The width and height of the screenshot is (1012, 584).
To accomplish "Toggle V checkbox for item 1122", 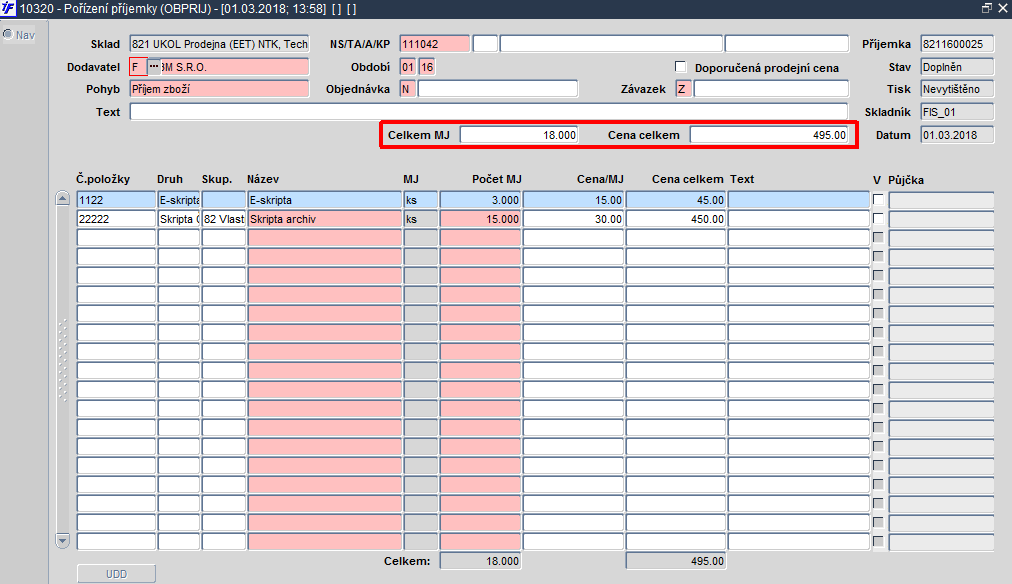I will 878,199.
